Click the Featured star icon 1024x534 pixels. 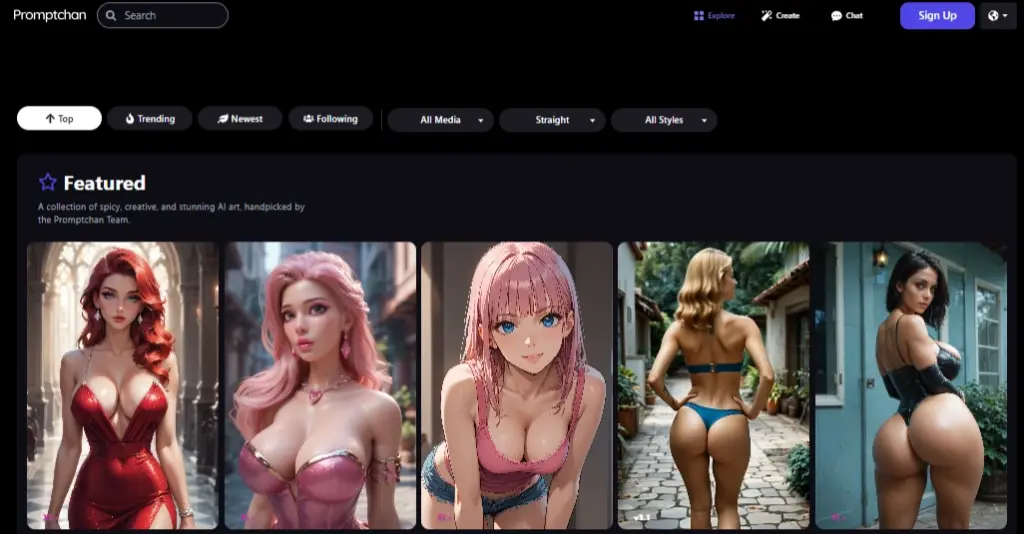point(48,182)
